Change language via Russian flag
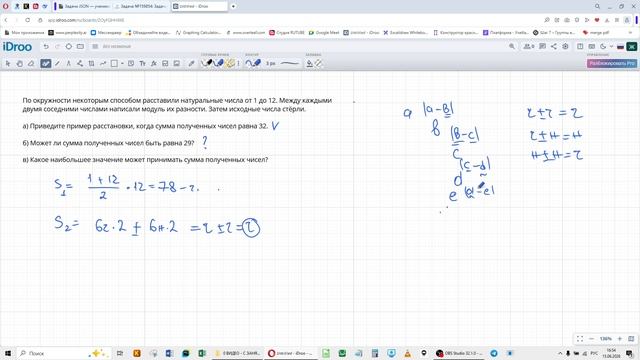 (x=620, y=47)
